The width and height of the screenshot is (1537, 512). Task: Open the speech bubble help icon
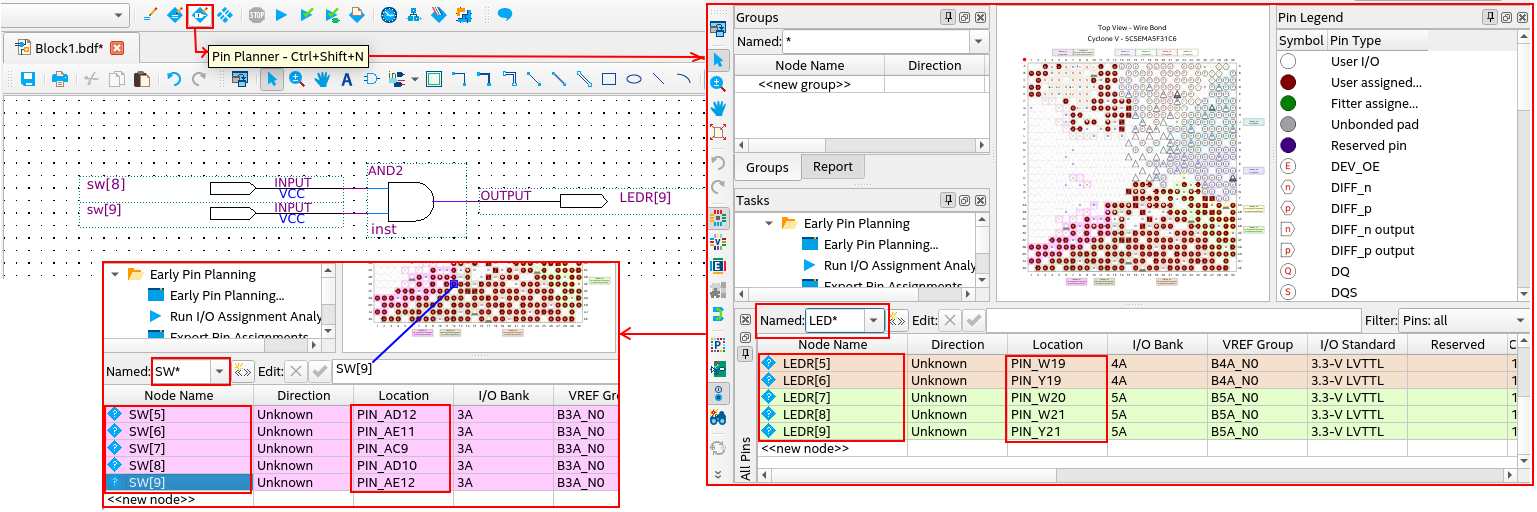tap(505, 15)
